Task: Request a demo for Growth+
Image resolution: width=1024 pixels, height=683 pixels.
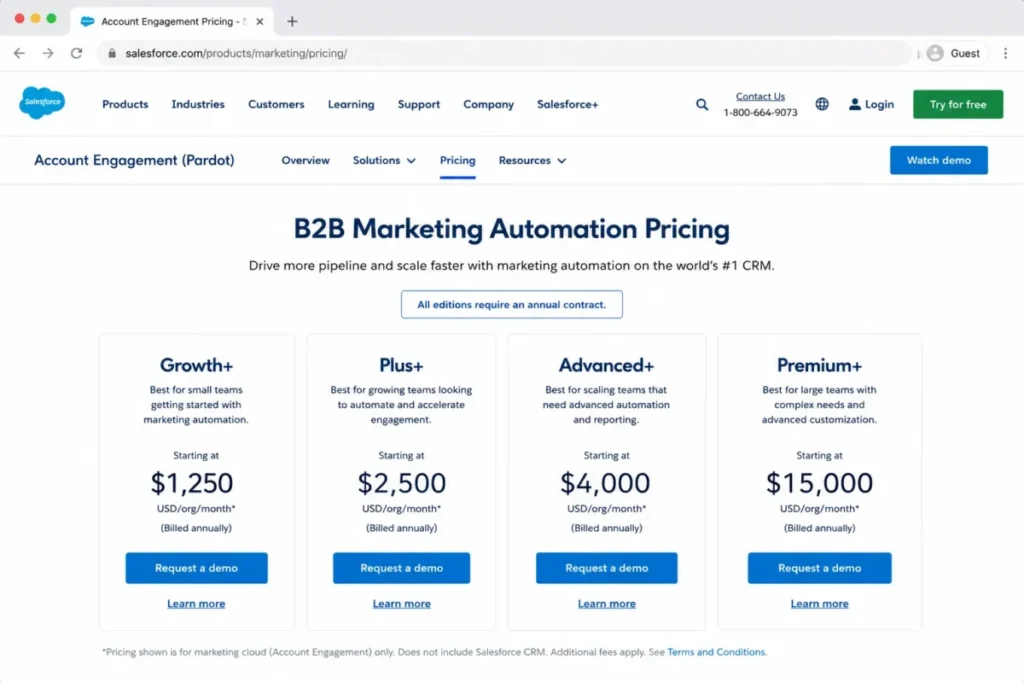Action: (197, 568)
